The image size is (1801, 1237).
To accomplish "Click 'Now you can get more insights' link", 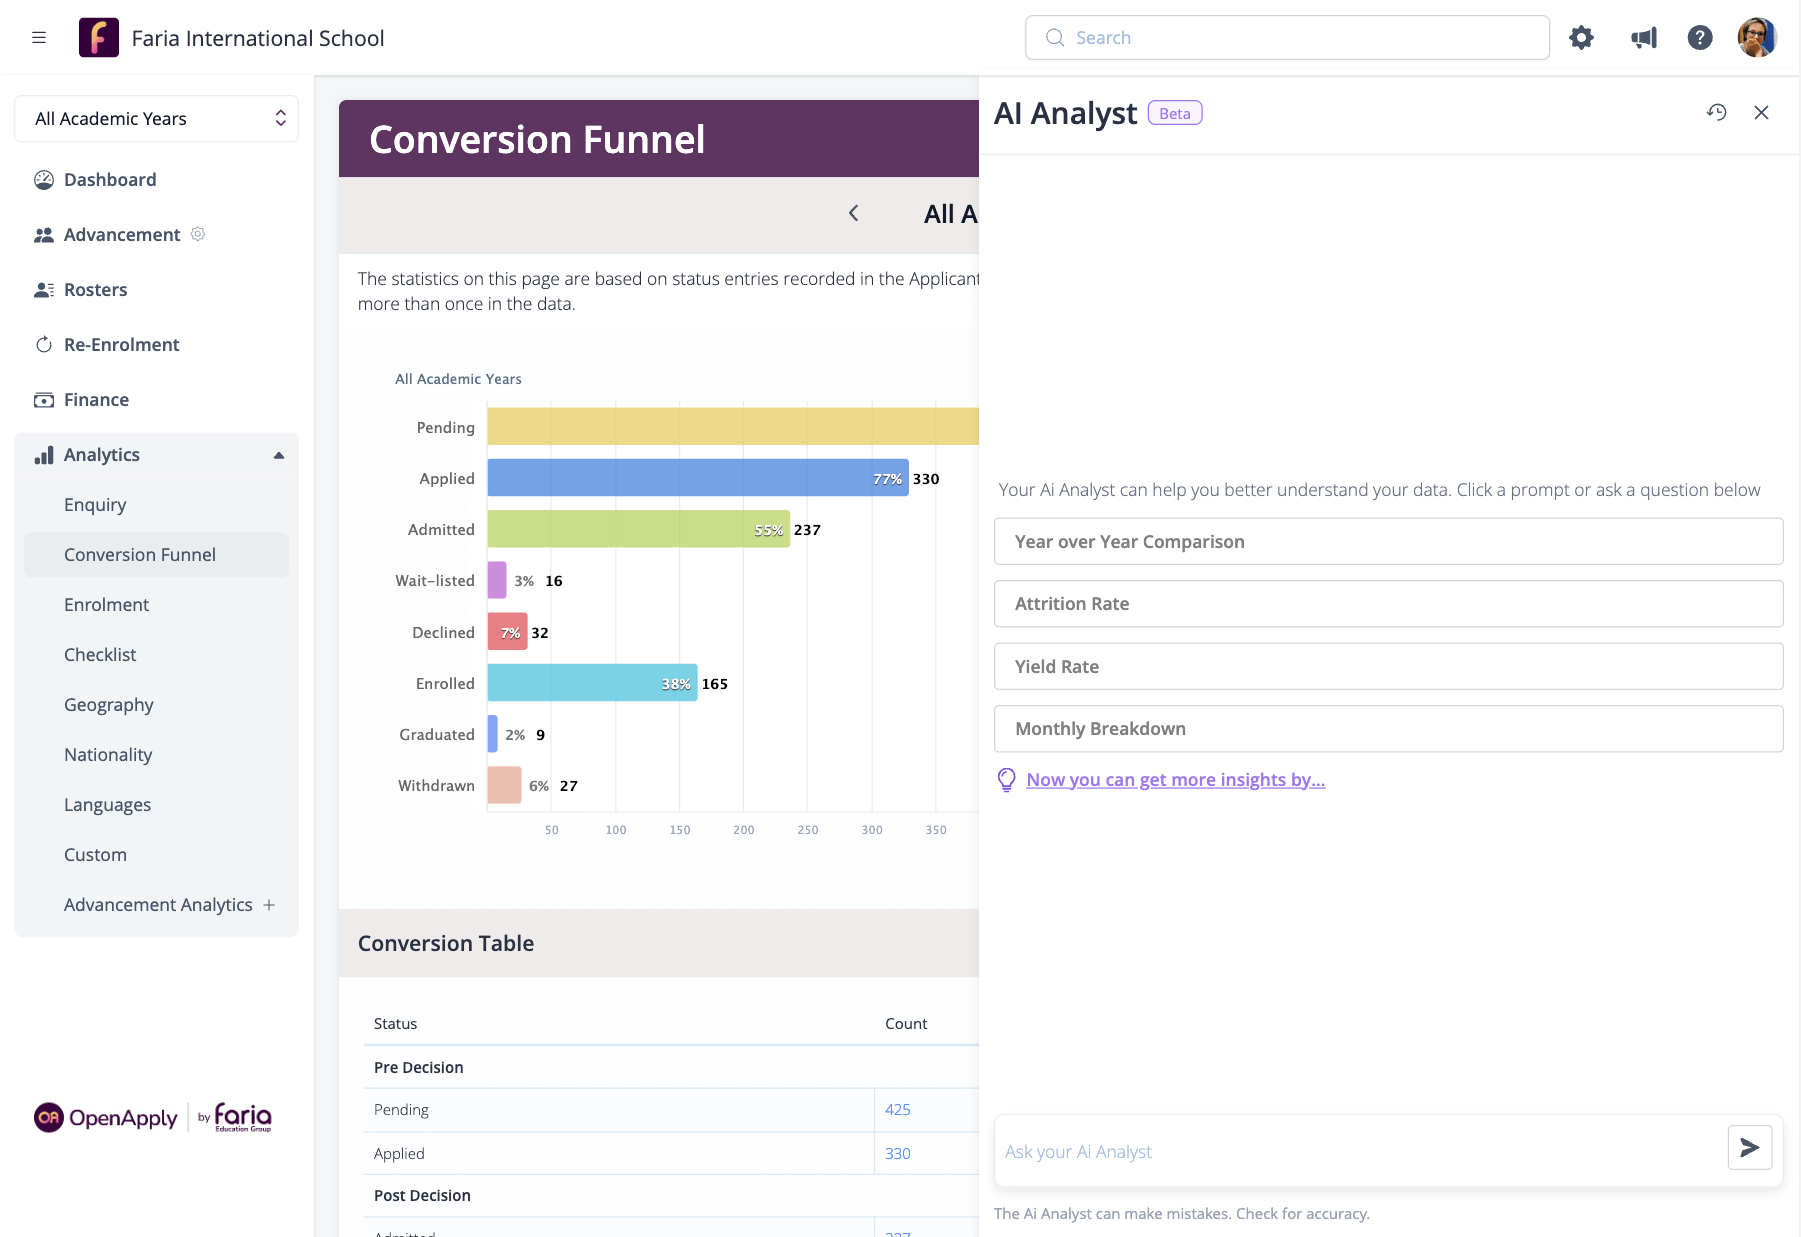I will (1175, 780).
